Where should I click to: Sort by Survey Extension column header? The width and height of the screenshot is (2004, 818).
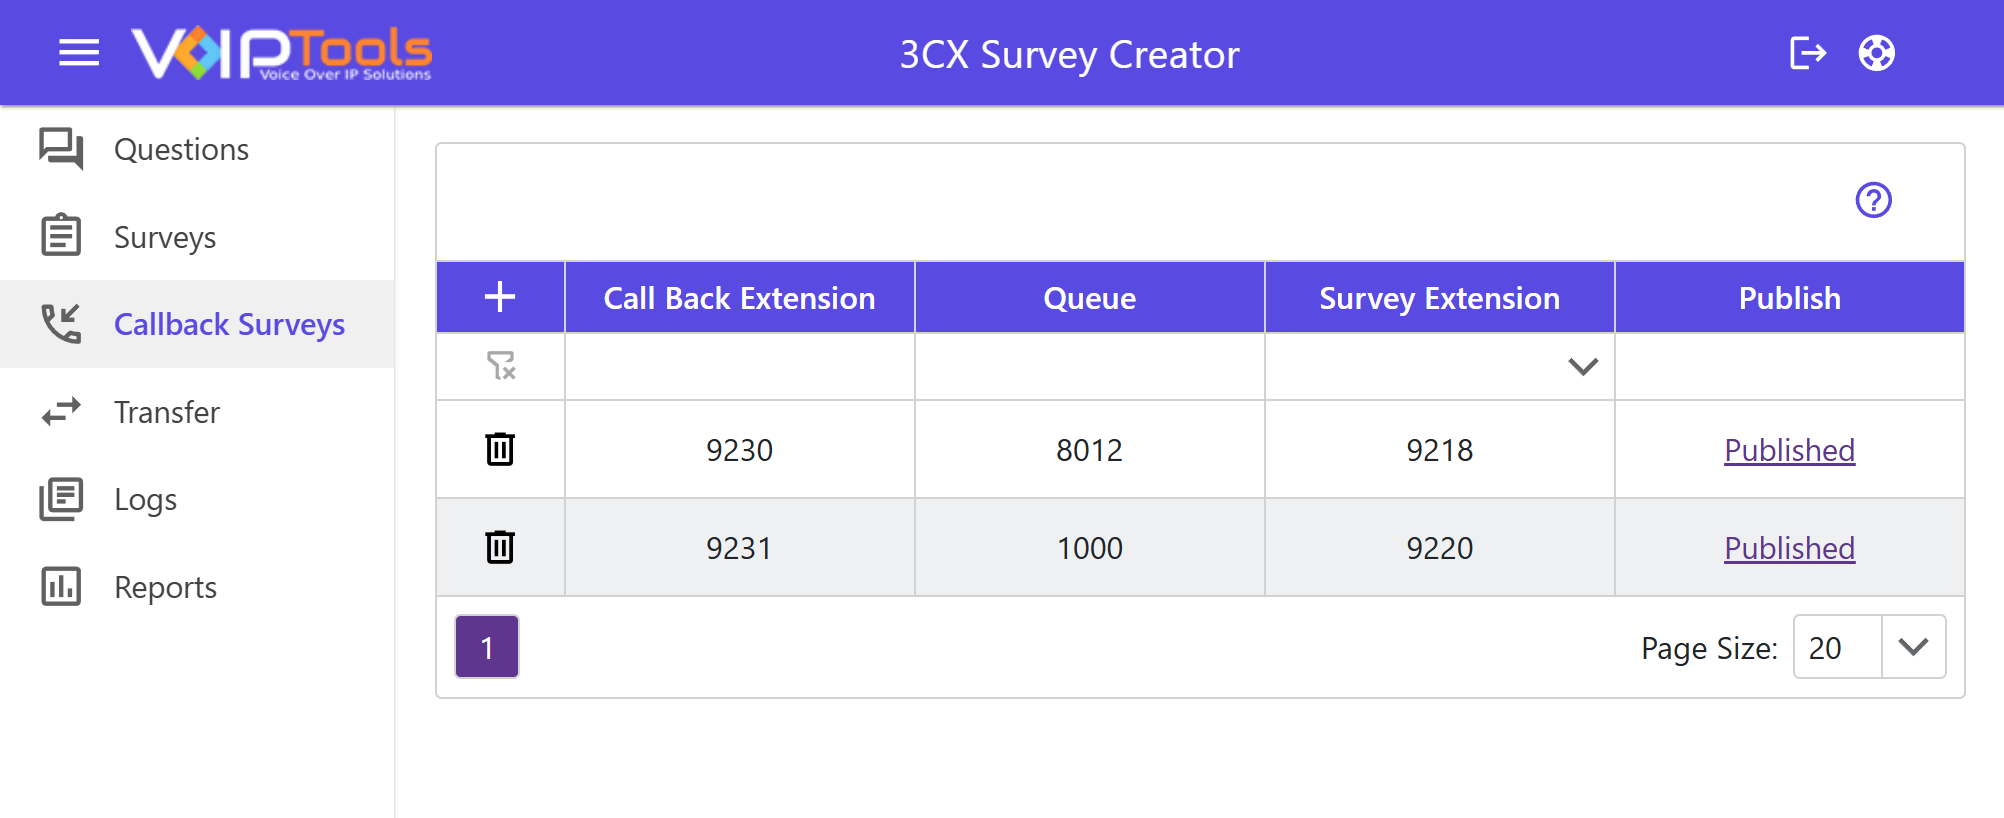pyautogui.click(x=1440, y=297)
